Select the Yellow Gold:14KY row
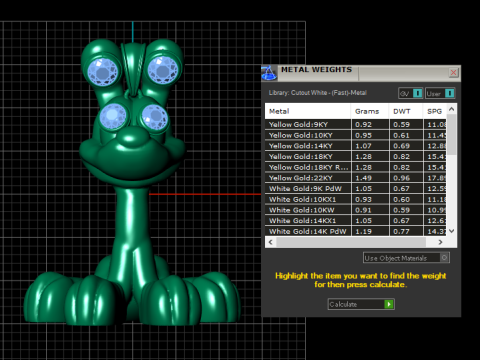The image size is (480, 360). (x=356, y=146)
